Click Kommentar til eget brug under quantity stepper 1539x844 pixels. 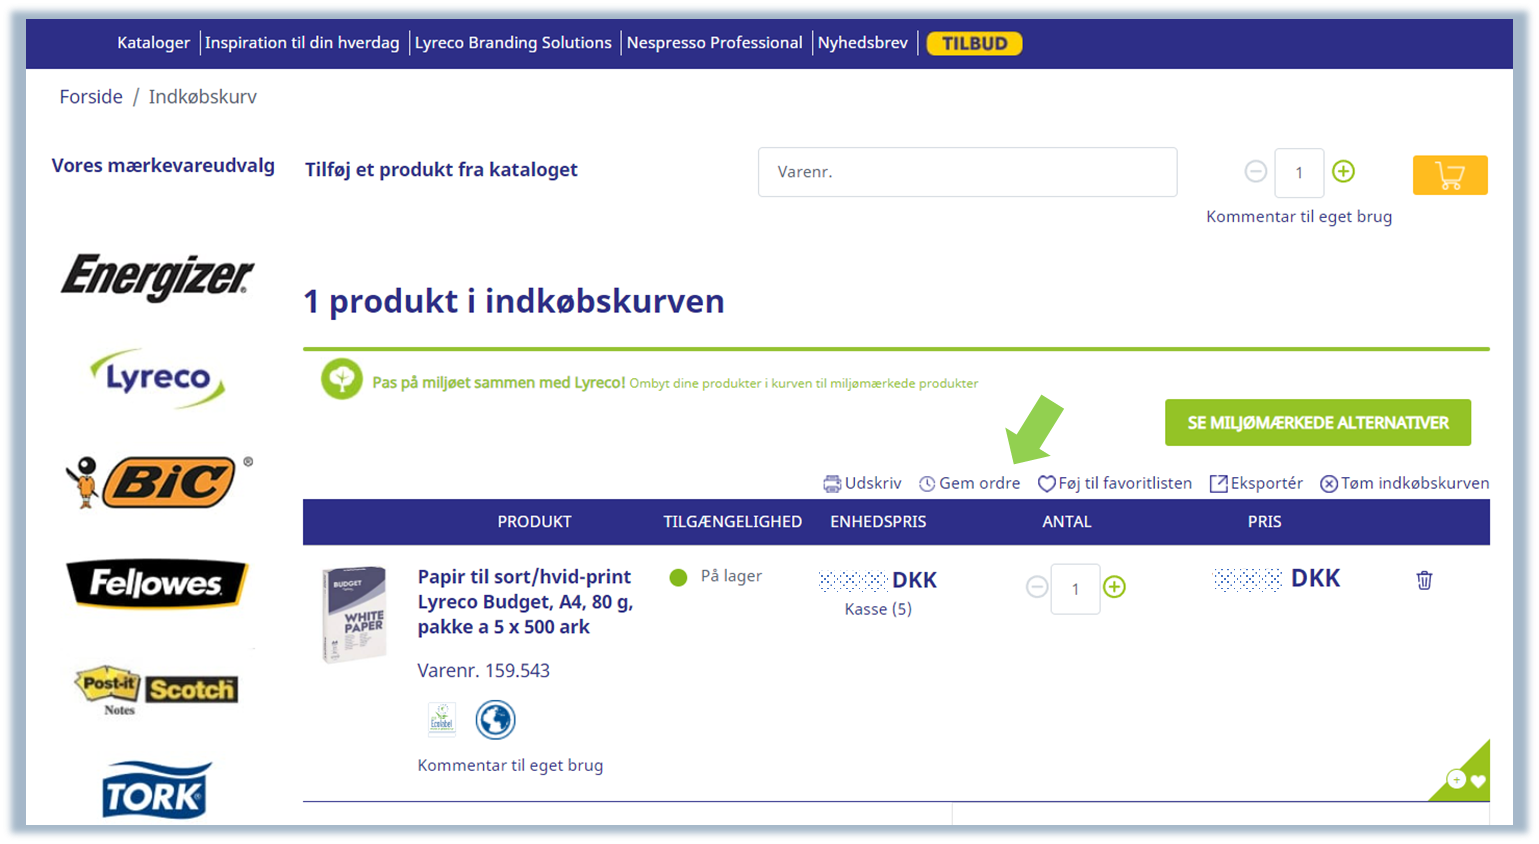[x=1299, y=216]
